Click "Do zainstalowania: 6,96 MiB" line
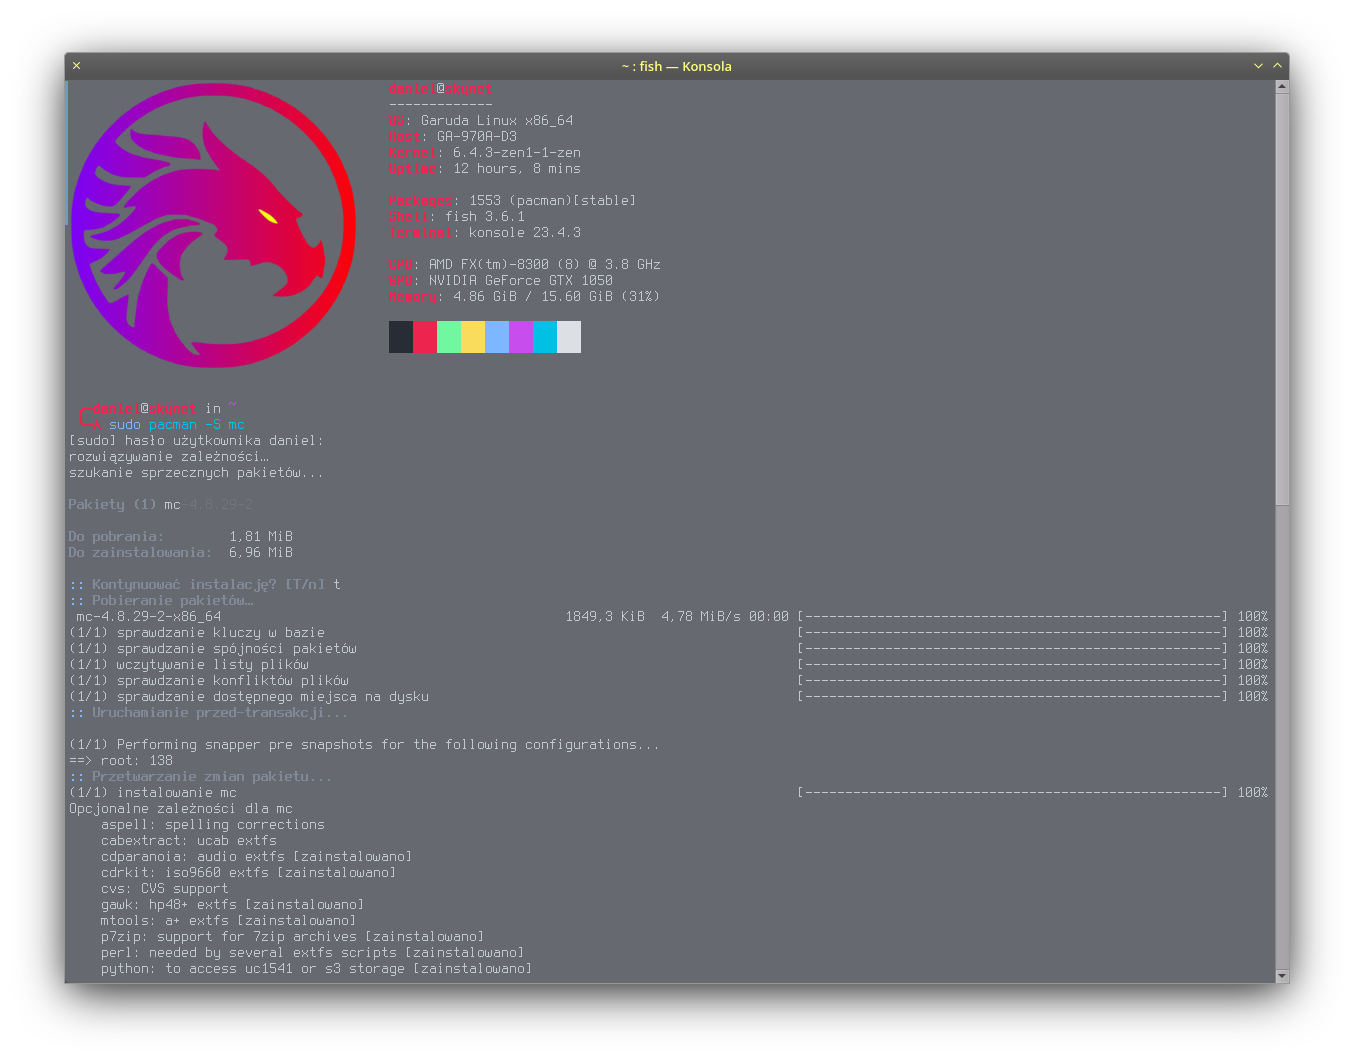 pos(181,553)
